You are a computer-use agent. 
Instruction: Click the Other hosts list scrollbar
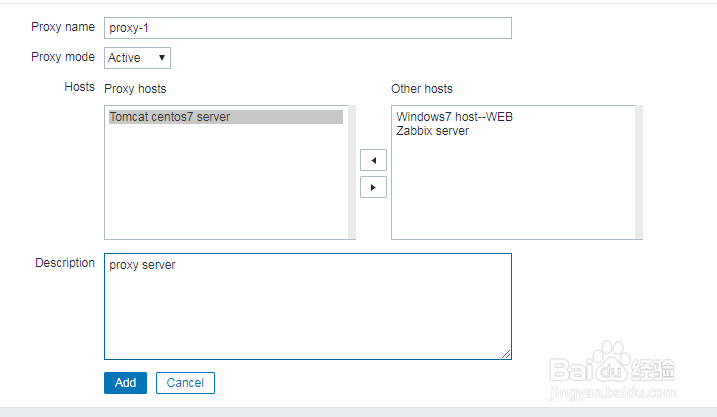(x=638, y=172)
